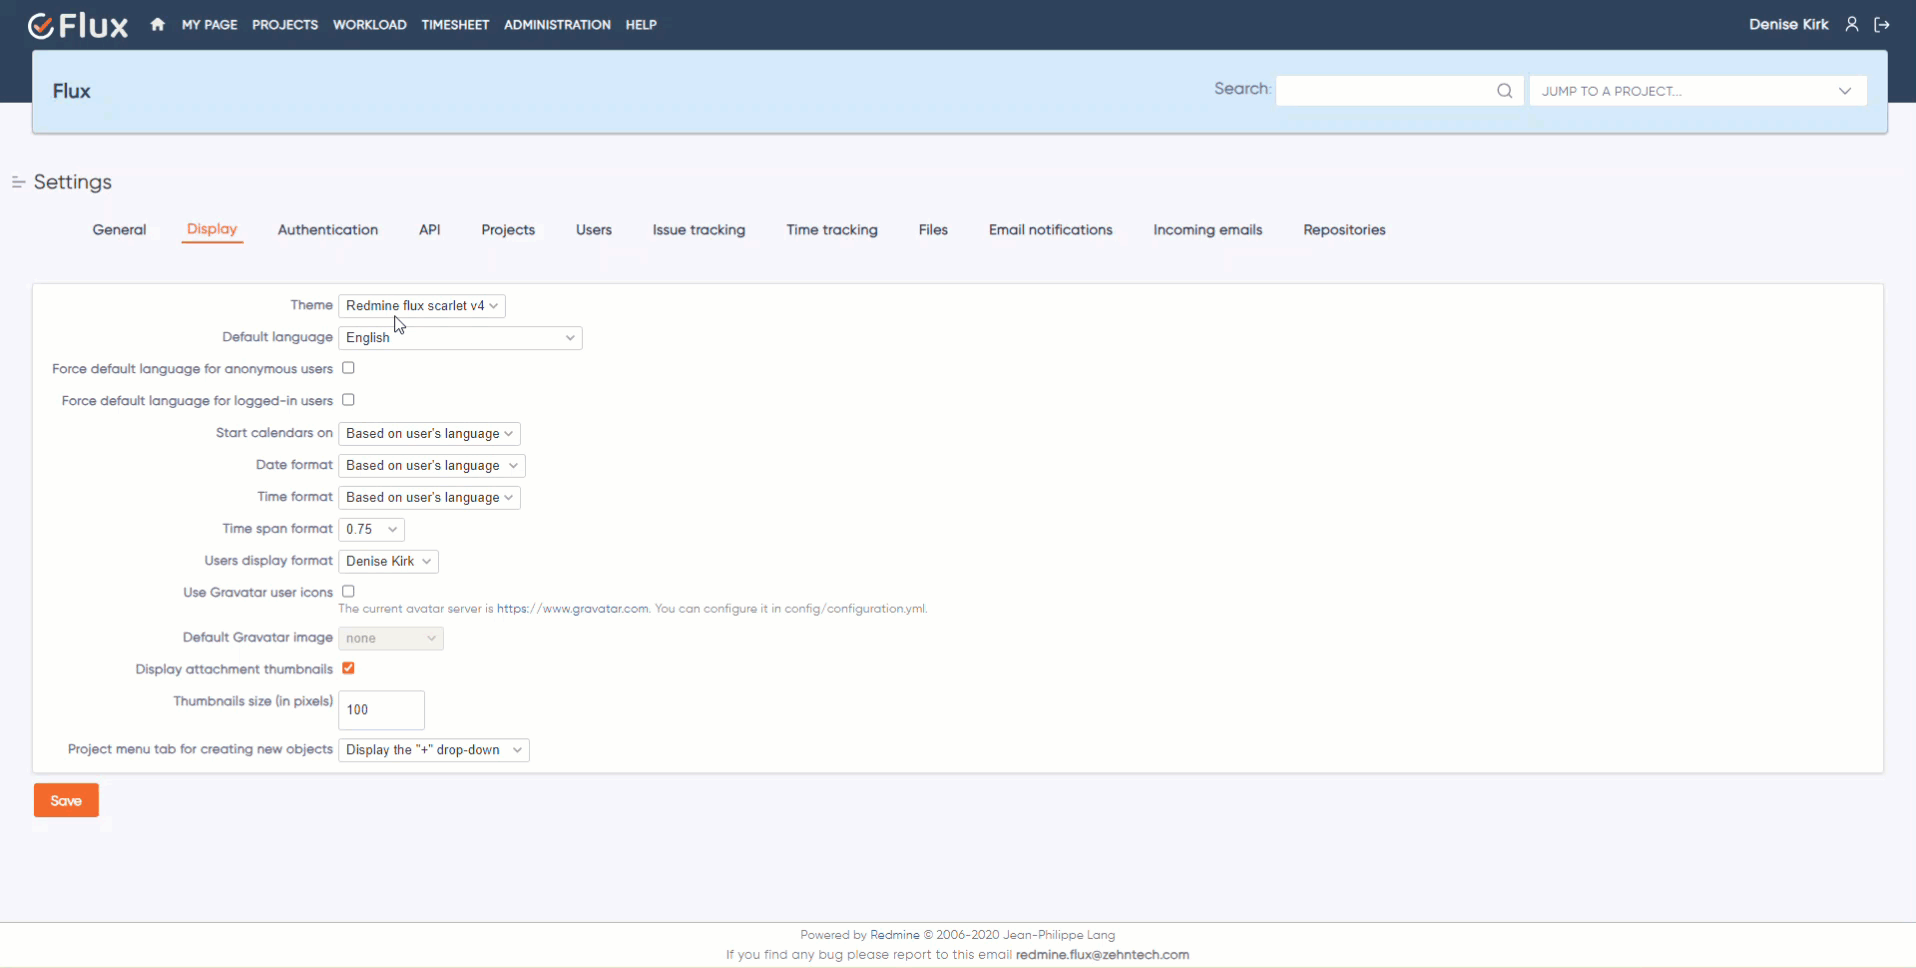
Task: Follow the gravatar.com link
Action: click(572, 609)
